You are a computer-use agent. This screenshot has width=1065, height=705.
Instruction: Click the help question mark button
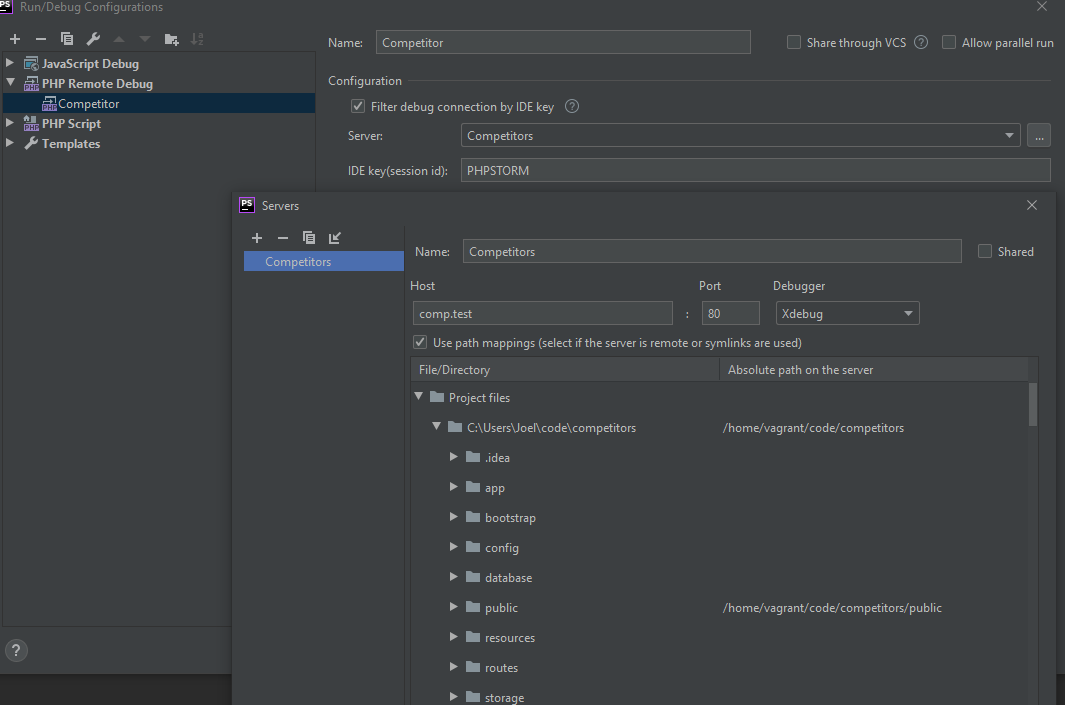click(x=16, y=650)
